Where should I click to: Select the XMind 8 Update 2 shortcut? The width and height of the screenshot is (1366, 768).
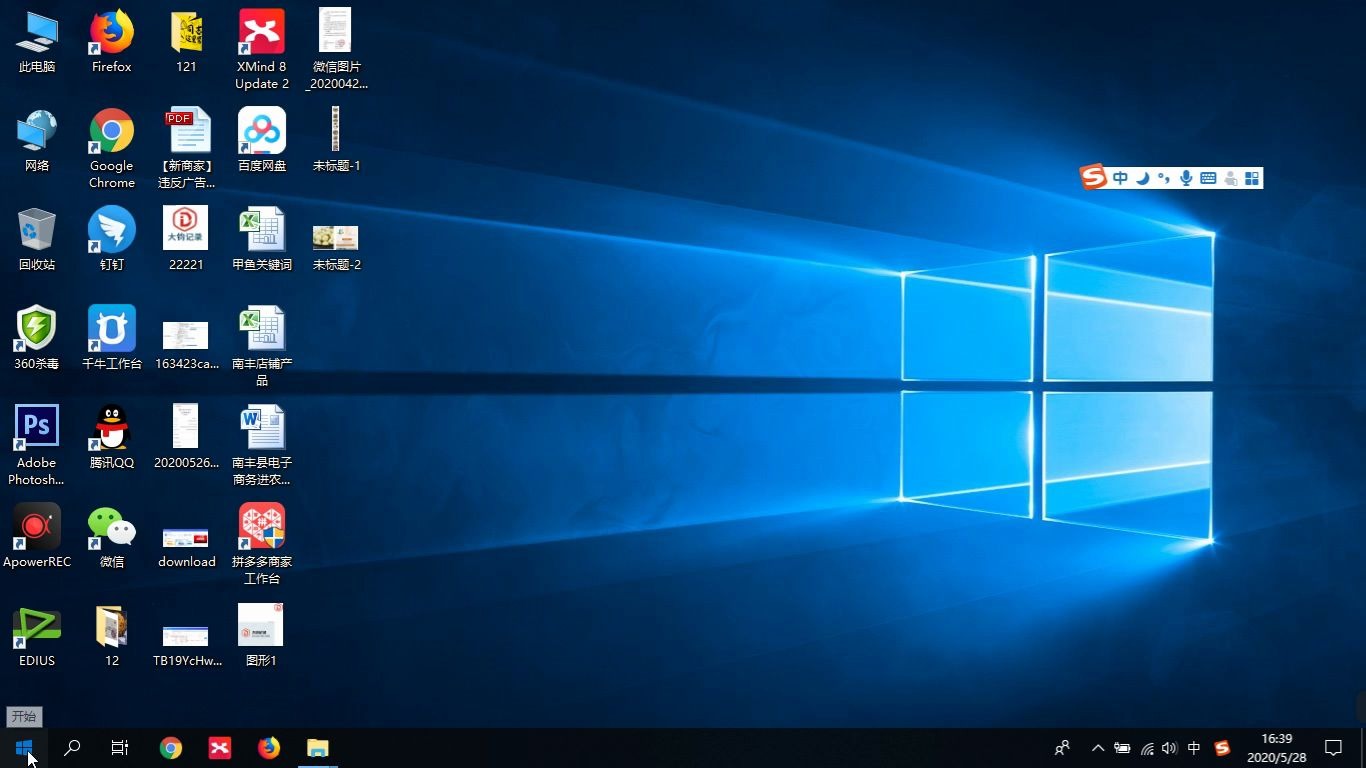(x=262, y=49)
